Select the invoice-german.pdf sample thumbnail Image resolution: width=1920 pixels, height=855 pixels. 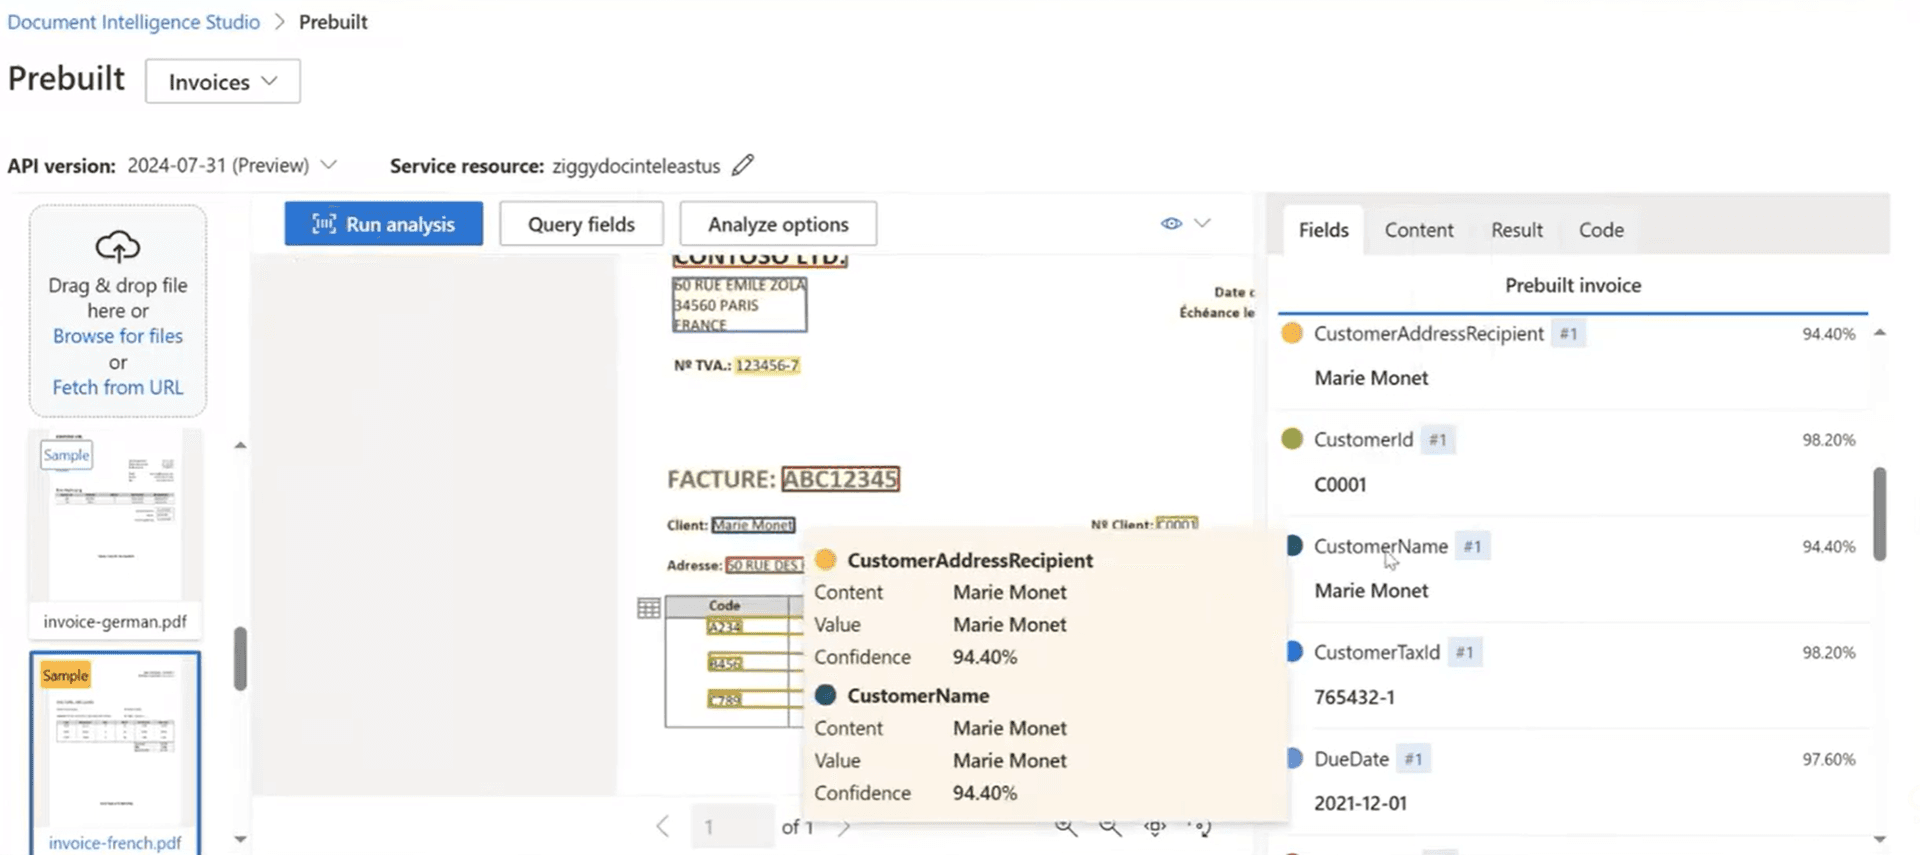coord(116,533)
